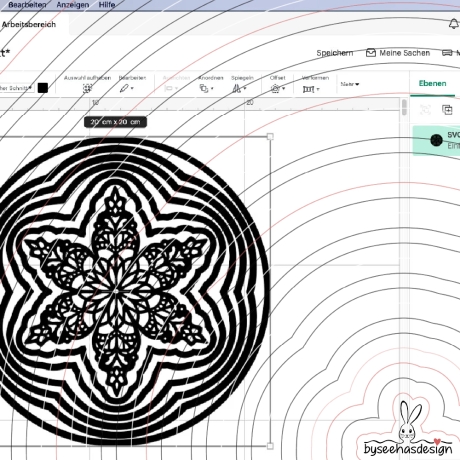
Task: Switch to the Arbeitsbereich tab
Action: pyautogui.click(x=29, y=24)
